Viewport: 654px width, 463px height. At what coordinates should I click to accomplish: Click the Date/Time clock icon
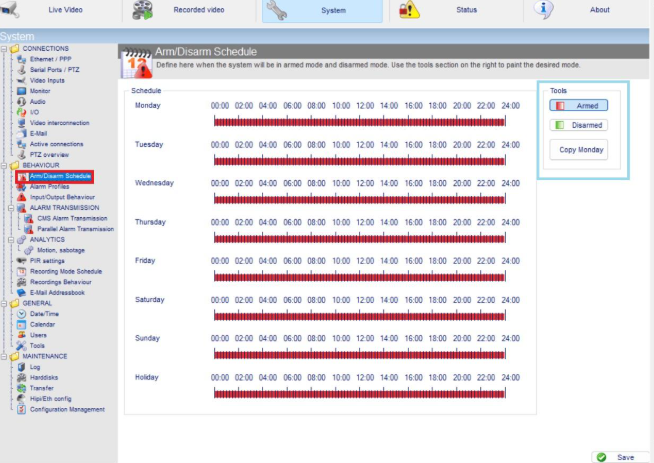click(x=21, y=314)
